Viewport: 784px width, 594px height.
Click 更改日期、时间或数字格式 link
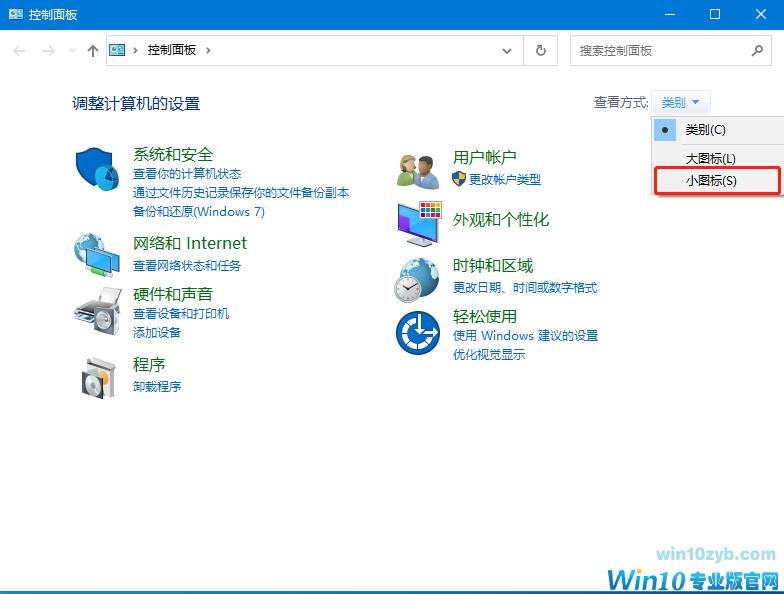(525, 288)
